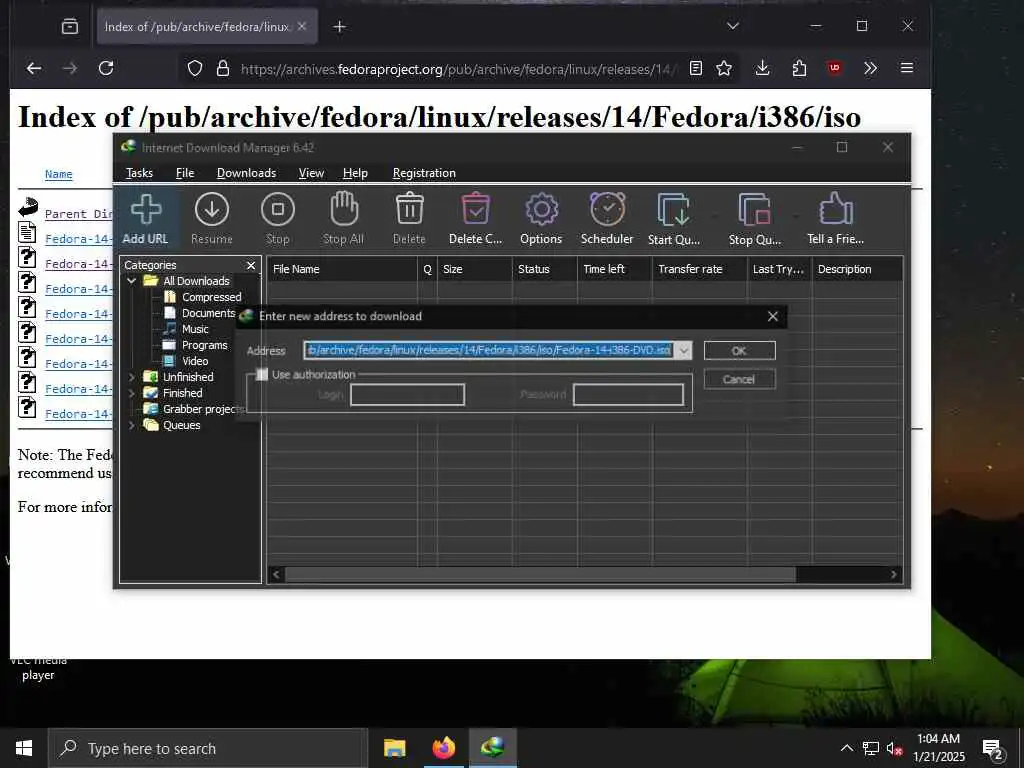Click the Tell a Friend thumbs-up icon
Viewport: 1024px width, 768px height.
coord(836,218)
